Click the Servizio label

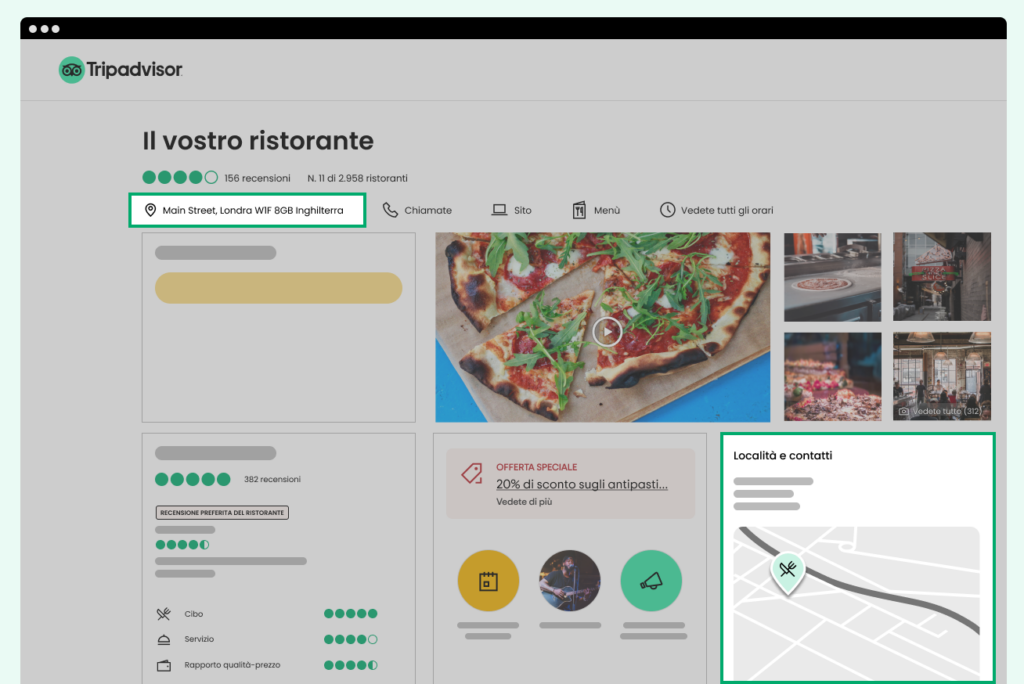click(x=199, y=639)
